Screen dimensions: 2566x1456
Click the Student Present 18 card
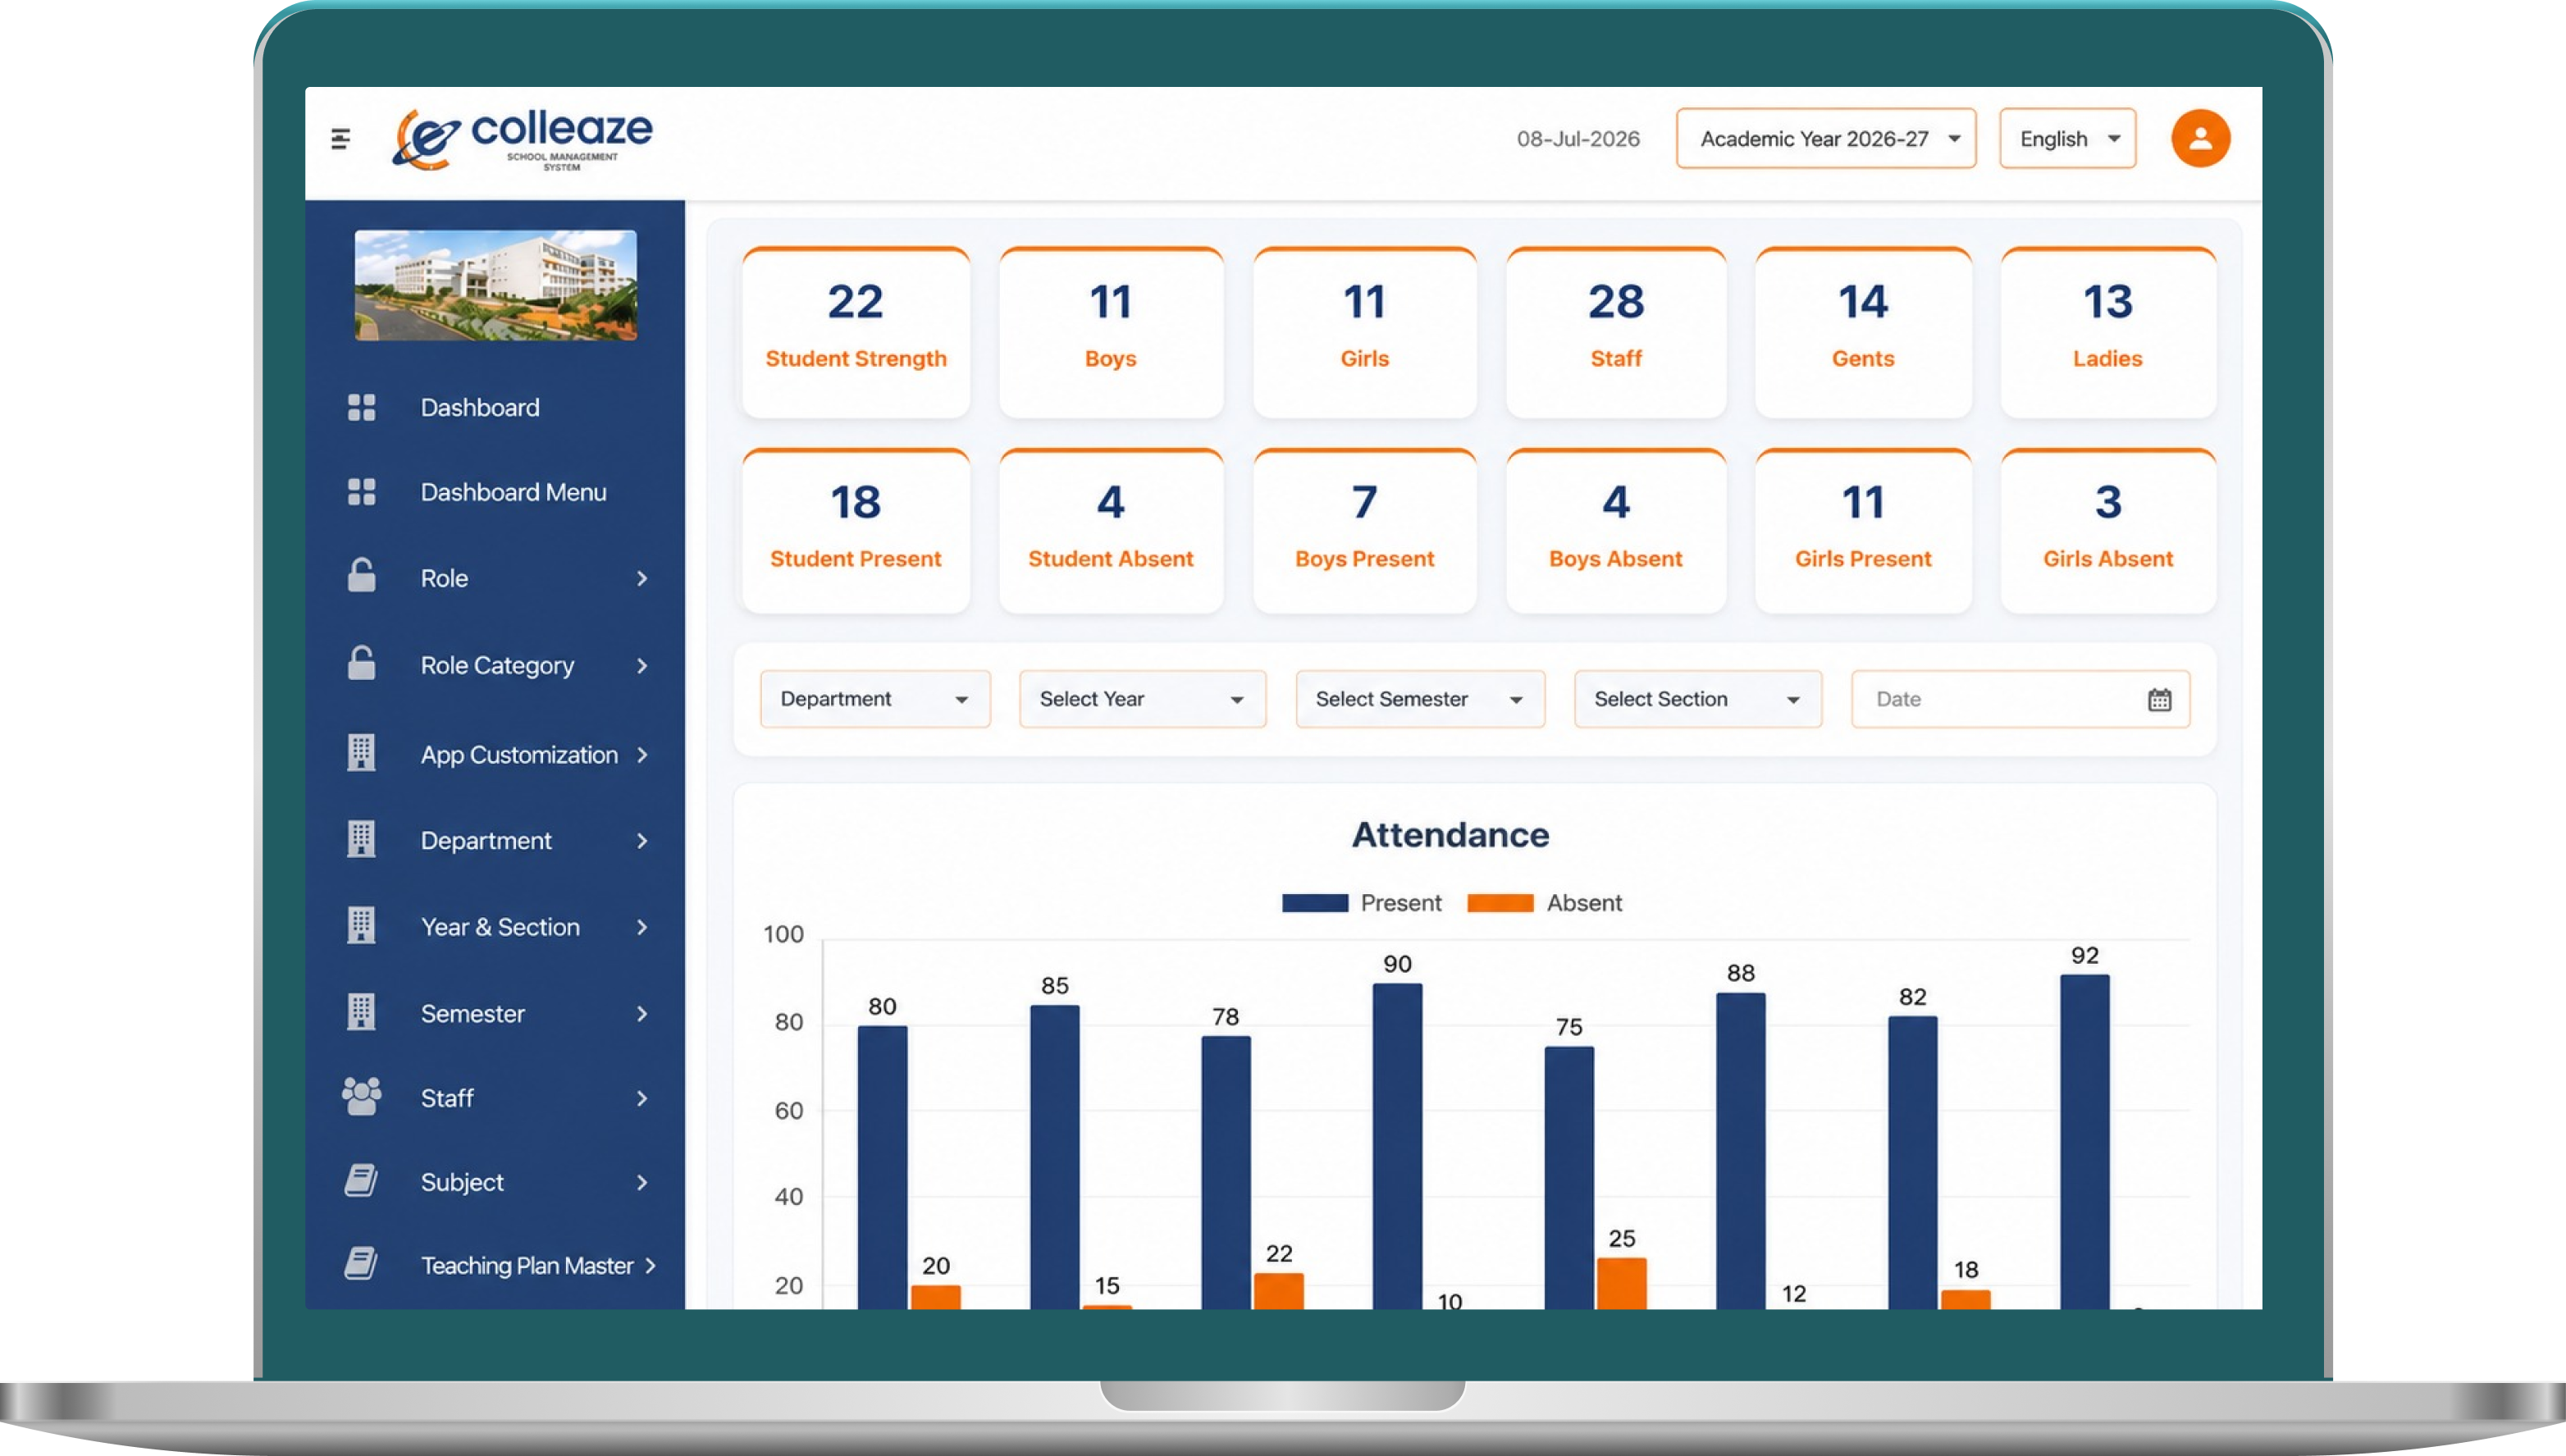tap(856, 531)
